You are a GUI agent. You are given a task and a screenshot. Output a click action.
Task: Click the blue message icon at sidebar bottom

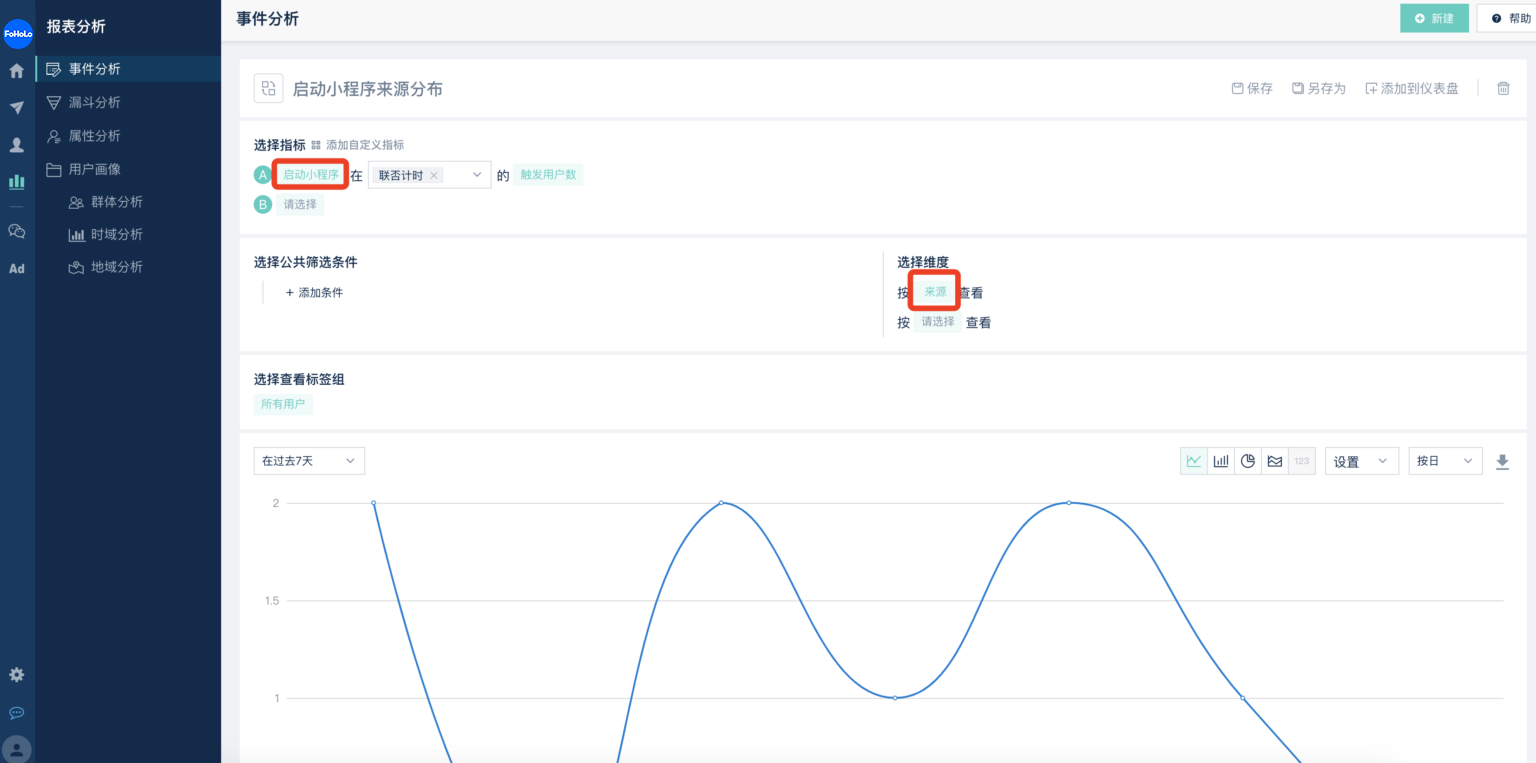(17, 713)
